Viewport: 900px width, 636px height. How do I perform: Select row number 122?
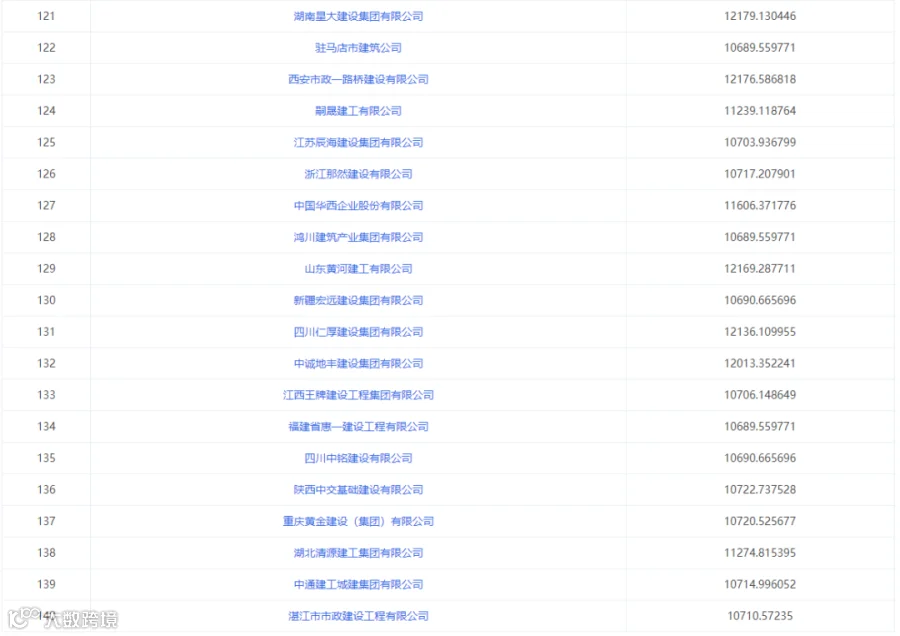(46, 48)
